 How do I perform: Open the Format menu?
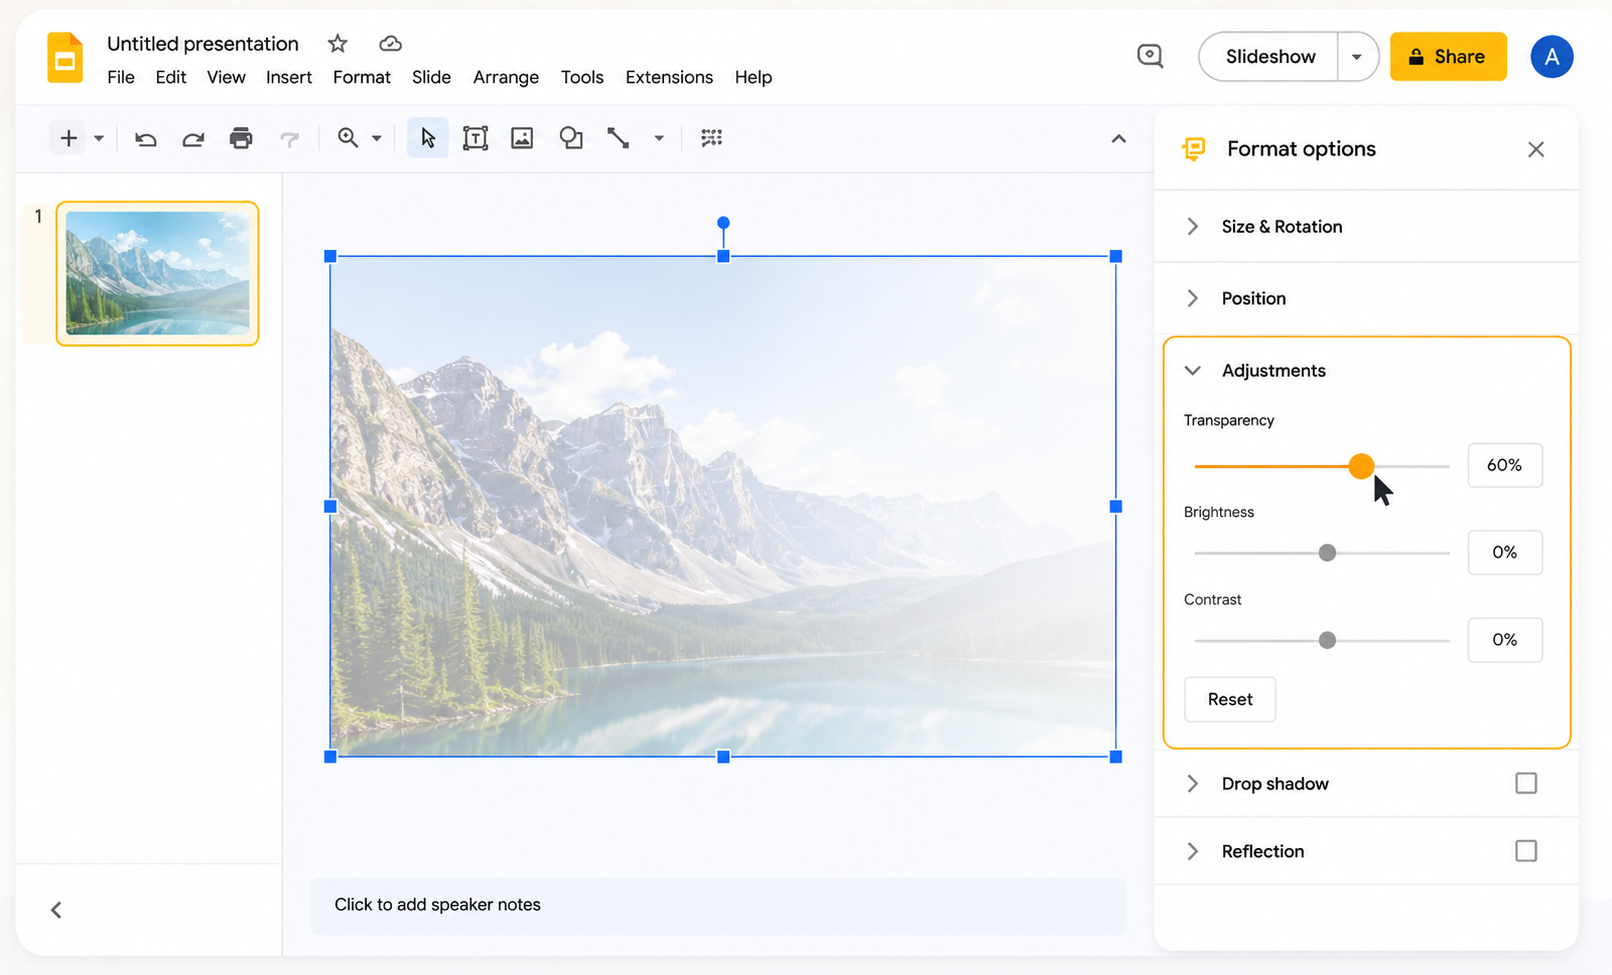pos(362,77)
